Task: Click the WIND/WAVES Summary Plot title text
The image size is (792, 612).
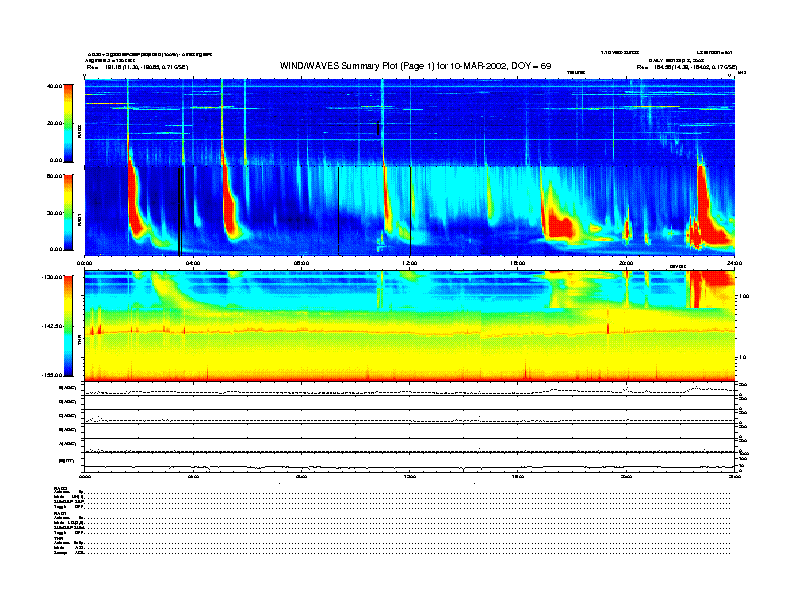Action: 415,66
